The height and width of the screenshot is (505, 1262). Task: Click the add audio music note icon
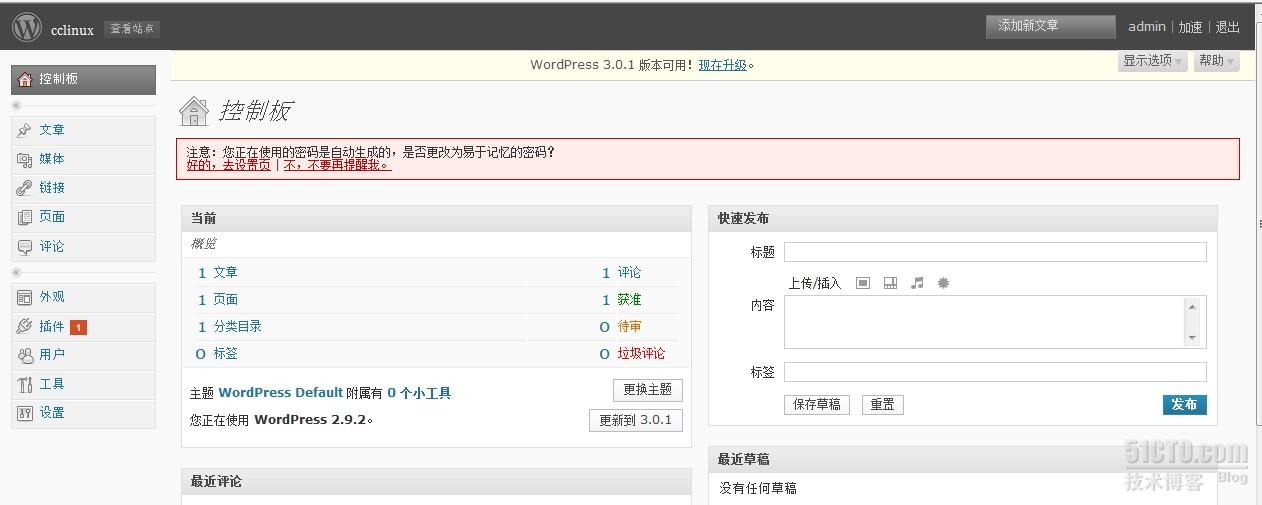pyautogui.click(x=917, y=283)
